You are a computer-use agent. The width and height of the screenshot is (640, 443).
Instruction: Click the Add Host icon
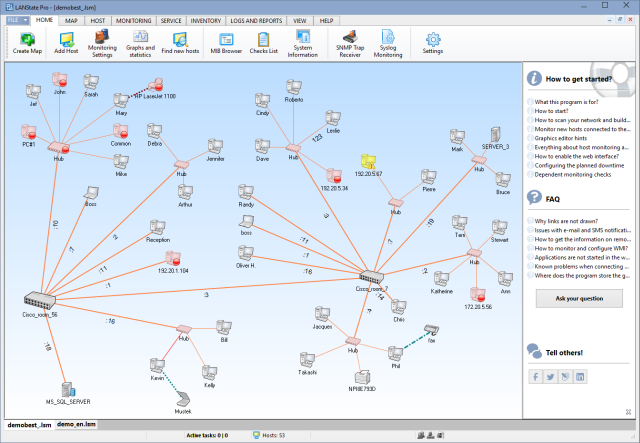point(66,40)
